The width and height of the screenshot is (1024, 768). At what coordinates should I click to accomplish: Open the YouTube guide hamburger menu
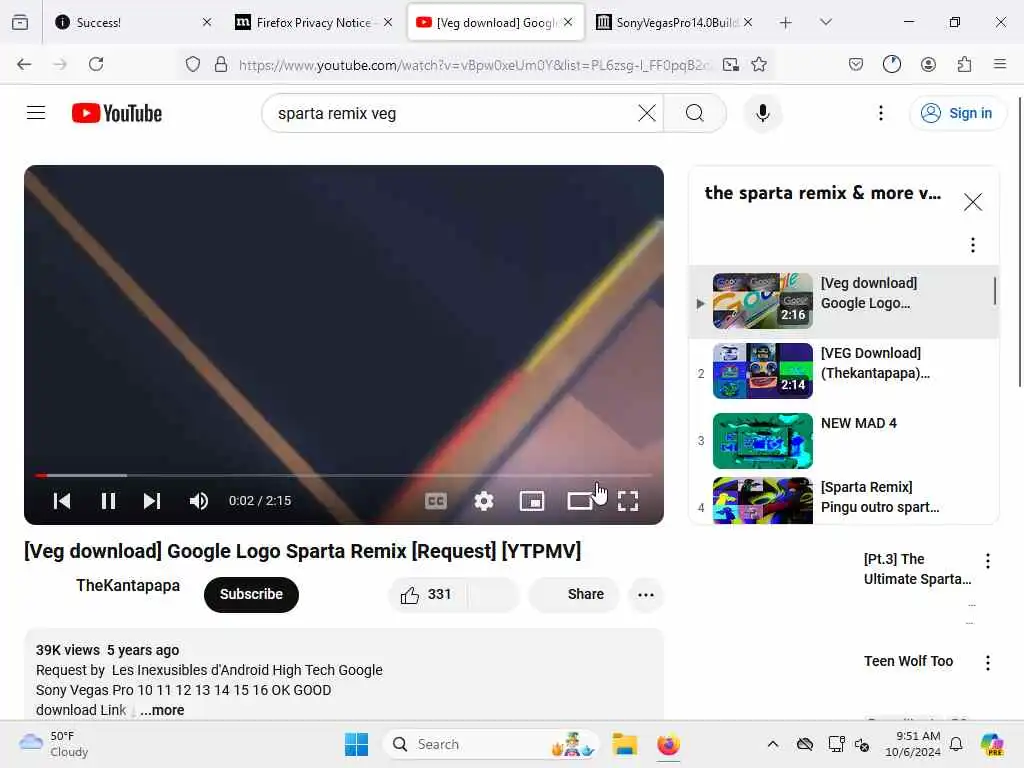(36, 113)
